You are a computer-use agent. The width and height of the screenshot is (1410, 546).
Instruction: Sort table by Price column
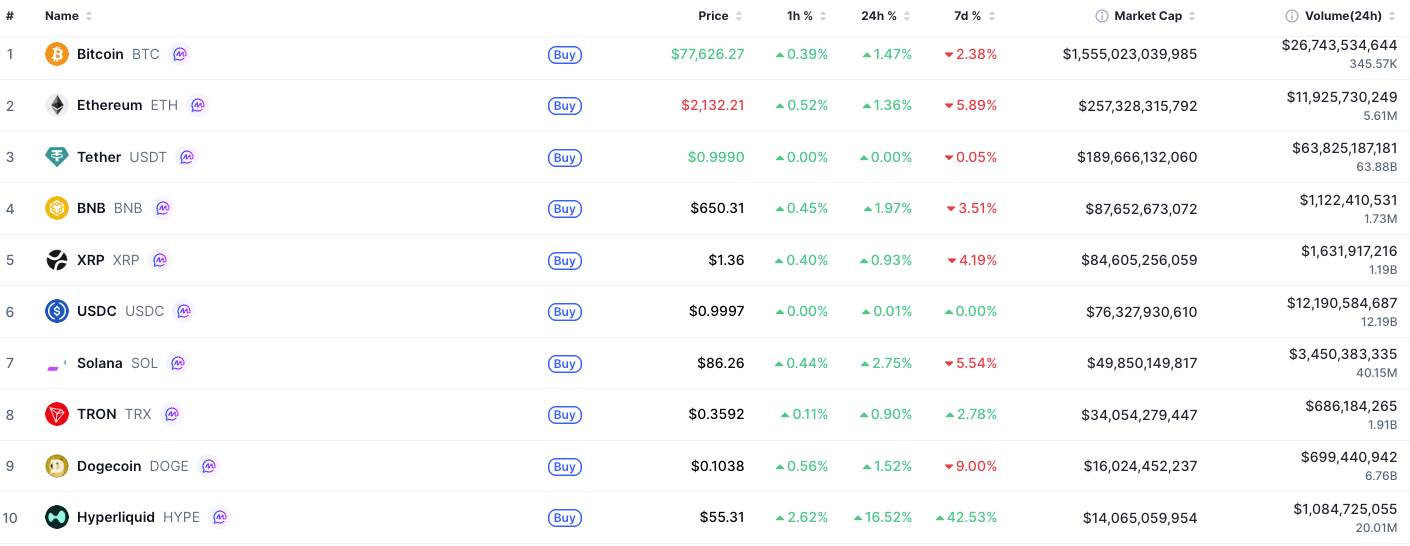pyautogui.click(x=720, y=16)
